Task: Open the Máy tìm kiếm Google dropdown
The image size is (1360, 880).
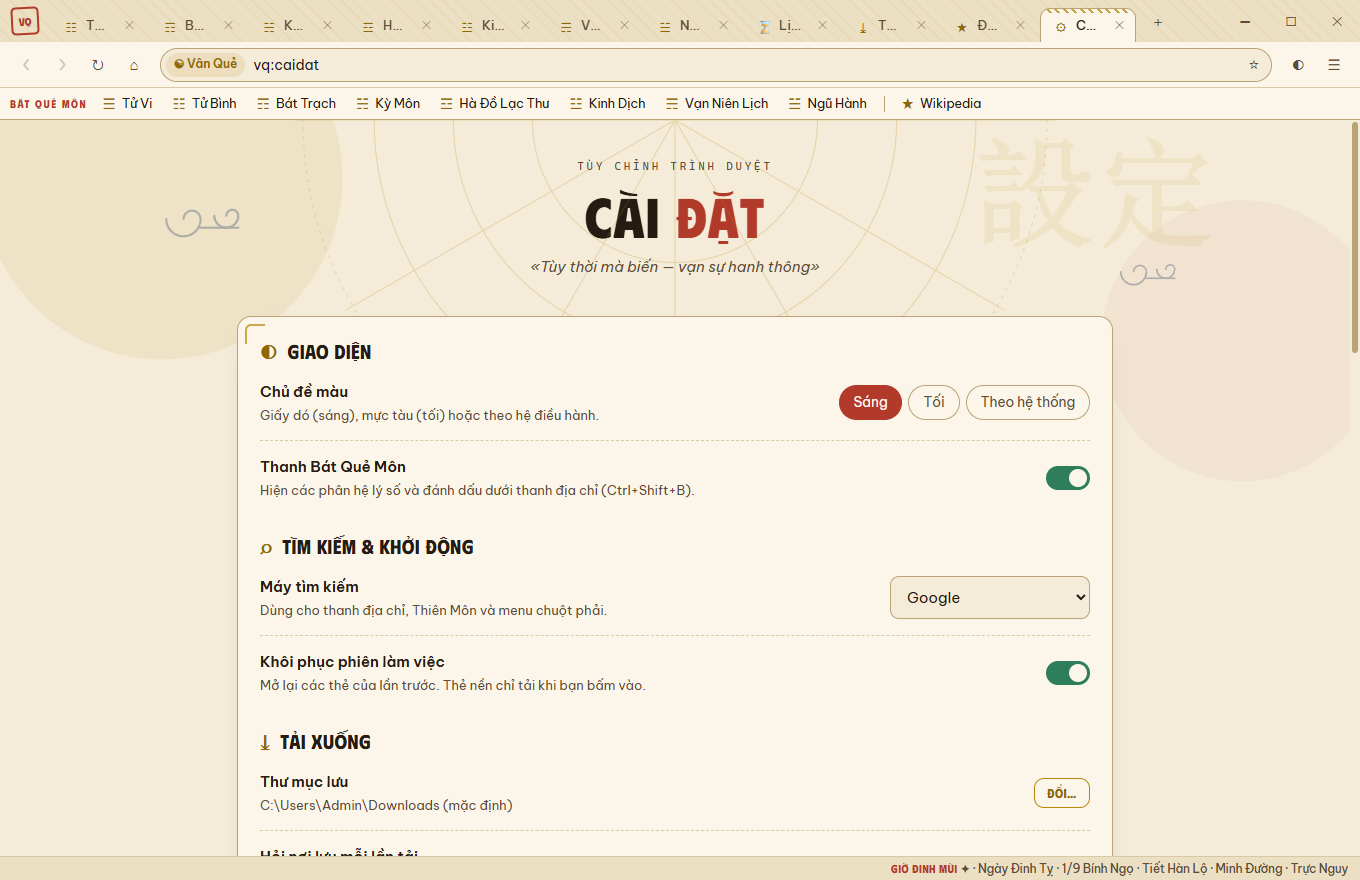Action: (x=990, y=597)
